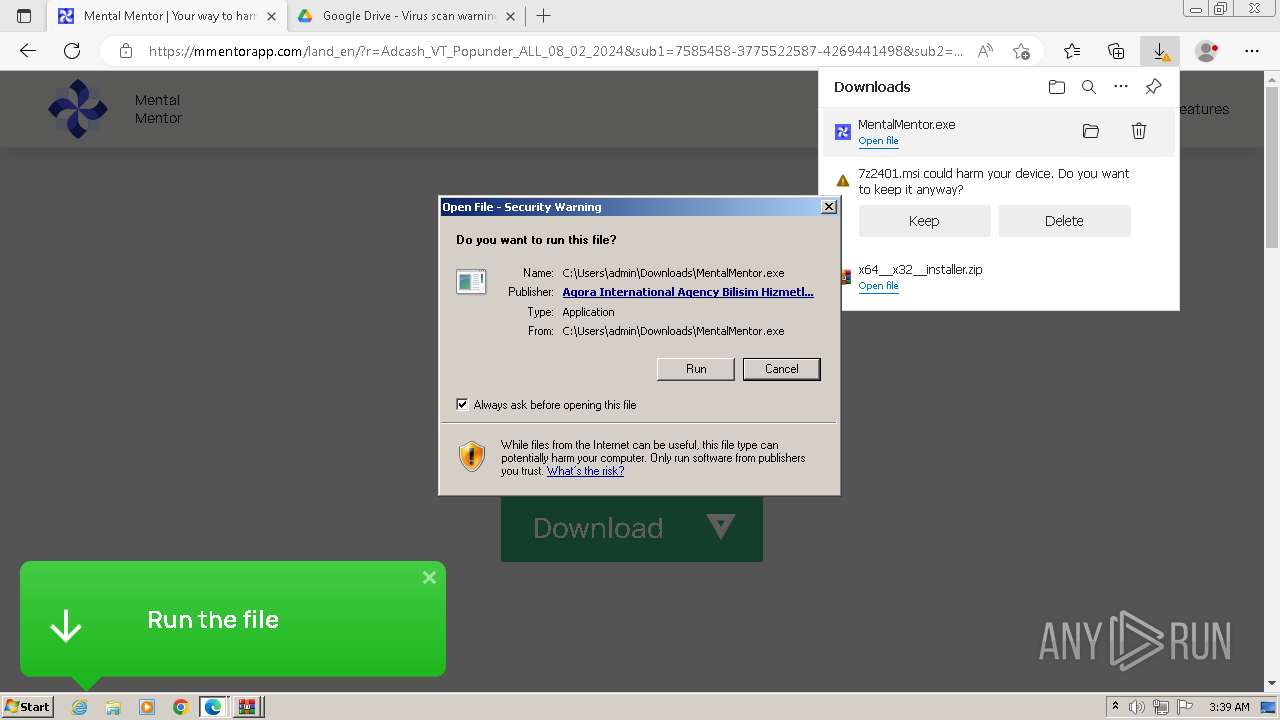This screenshot has width=1280, height=720.
Task: Open More options in Downloads panel
Action: pos(1121,87)
